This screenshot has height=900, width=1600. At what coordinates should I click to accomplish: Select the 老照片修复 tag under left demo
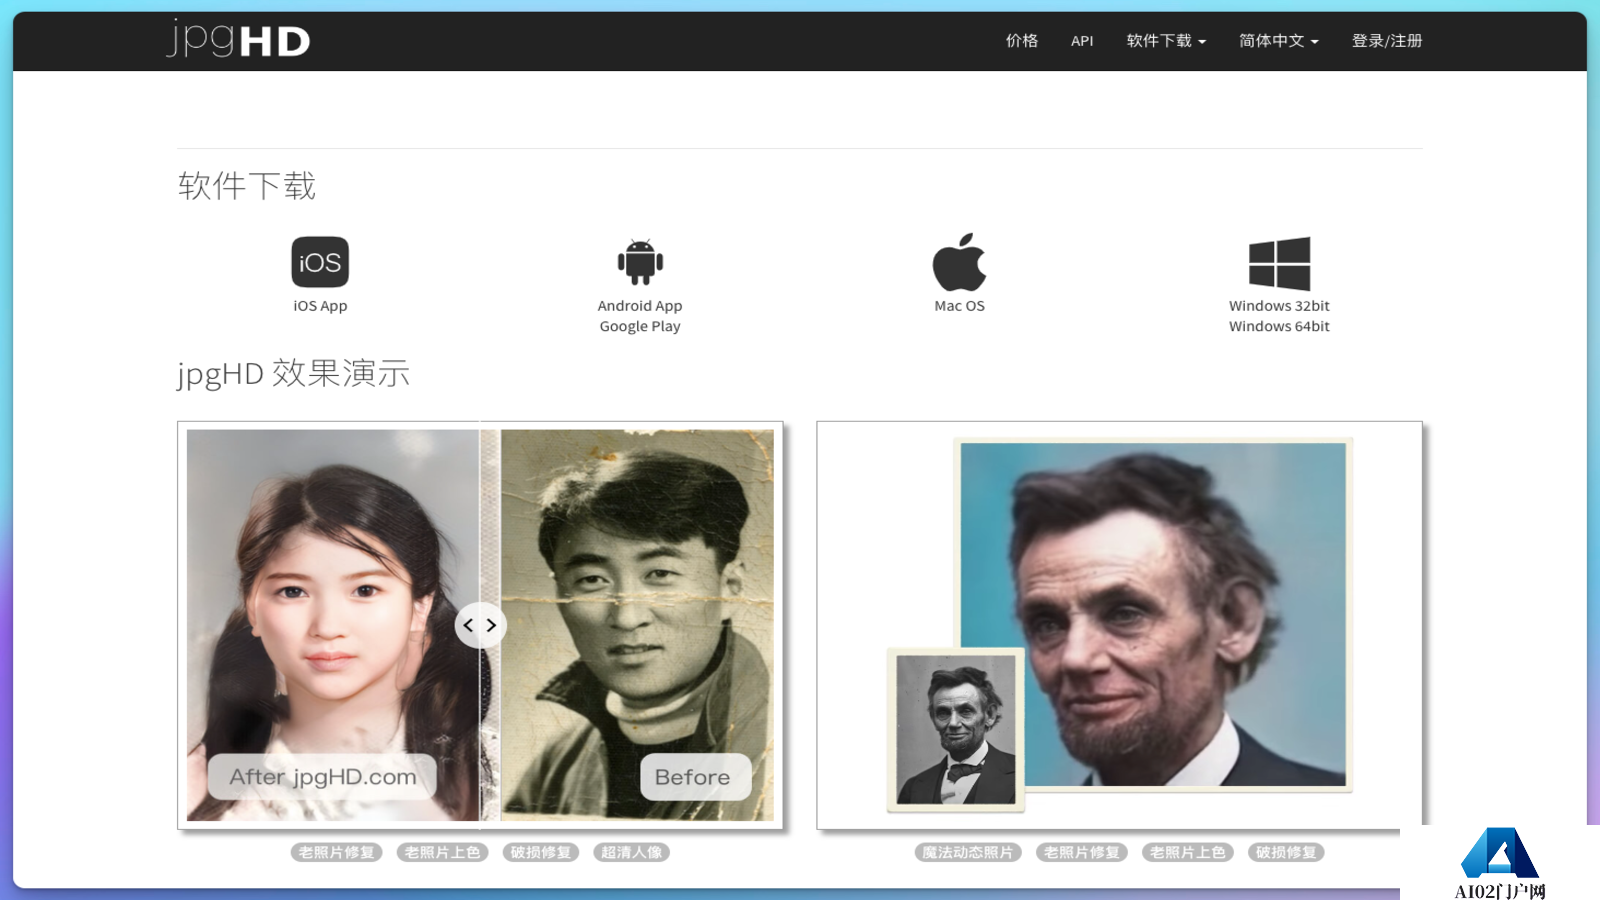click(x=336, y=852)
